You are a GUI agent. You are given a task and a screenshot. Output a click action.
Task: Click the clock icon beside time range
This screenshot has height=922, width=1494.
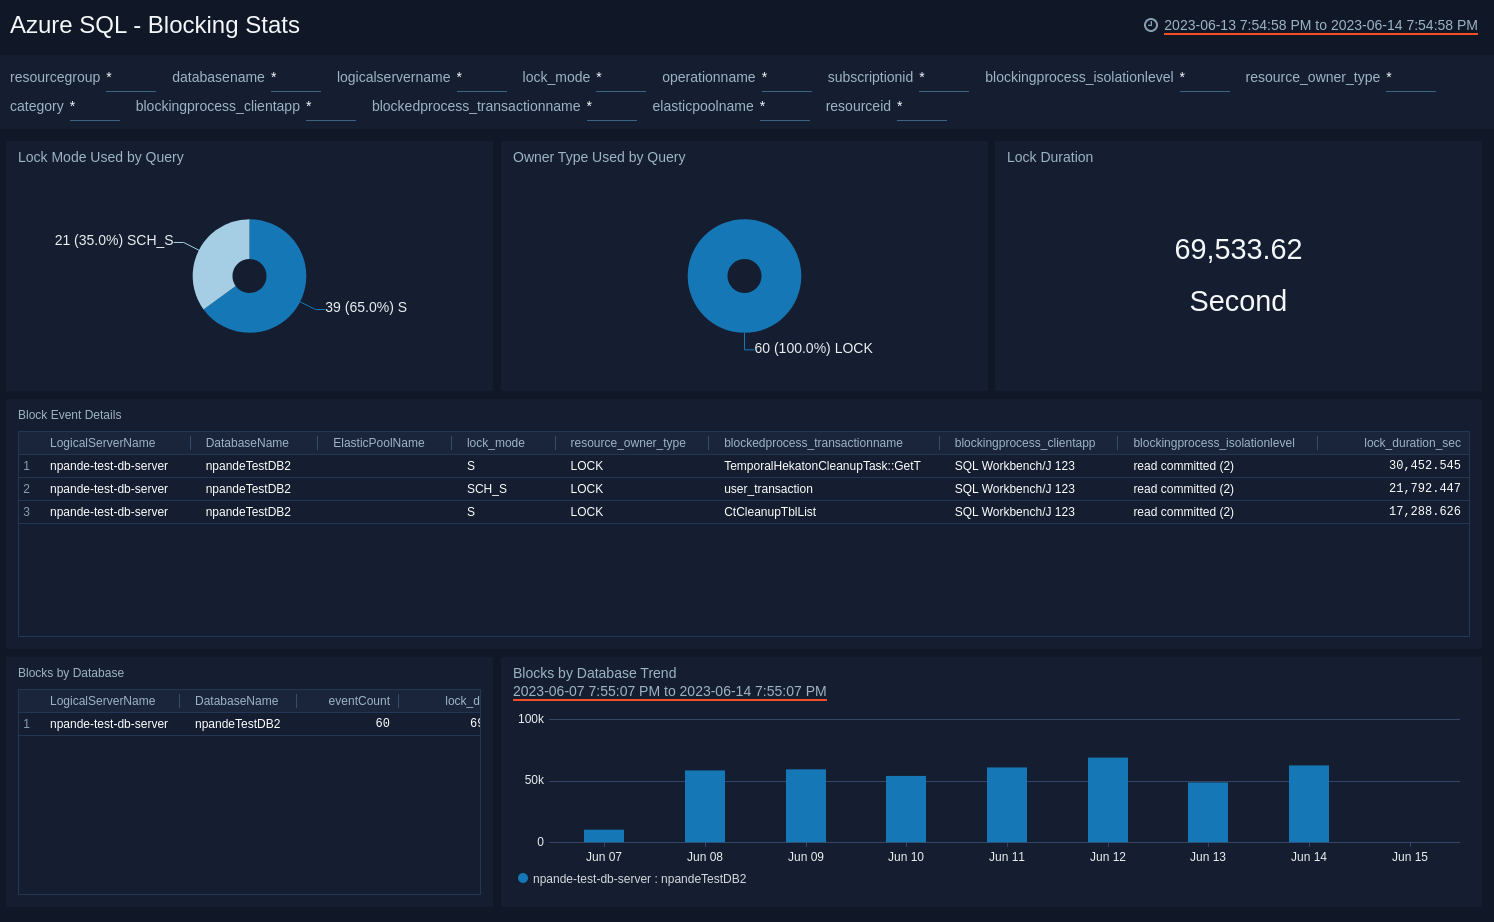1151,25
